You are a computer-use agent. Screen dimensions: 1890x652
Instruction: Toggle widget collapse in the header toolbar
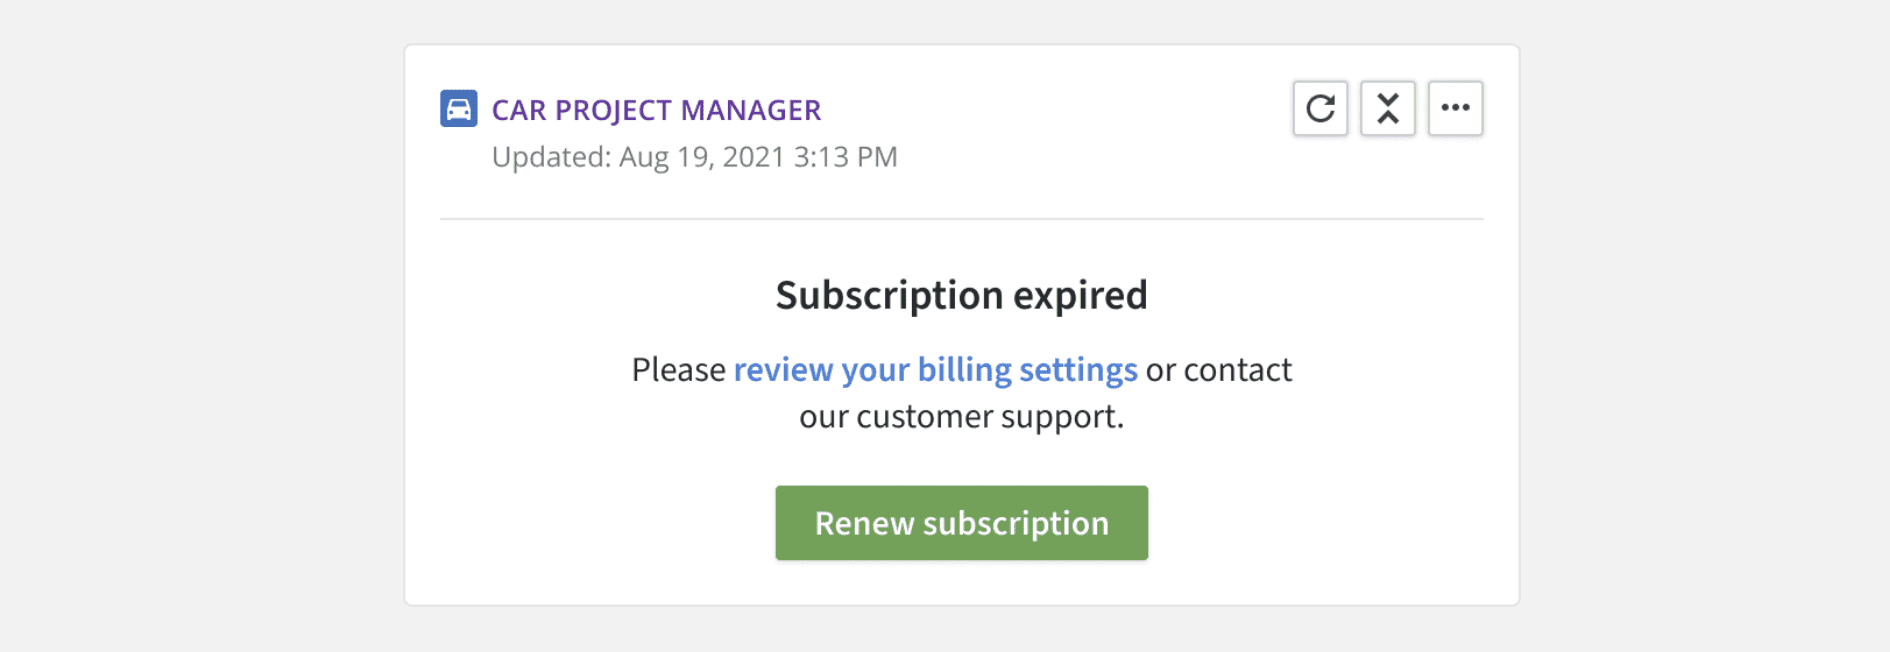tap(1388, 108)
